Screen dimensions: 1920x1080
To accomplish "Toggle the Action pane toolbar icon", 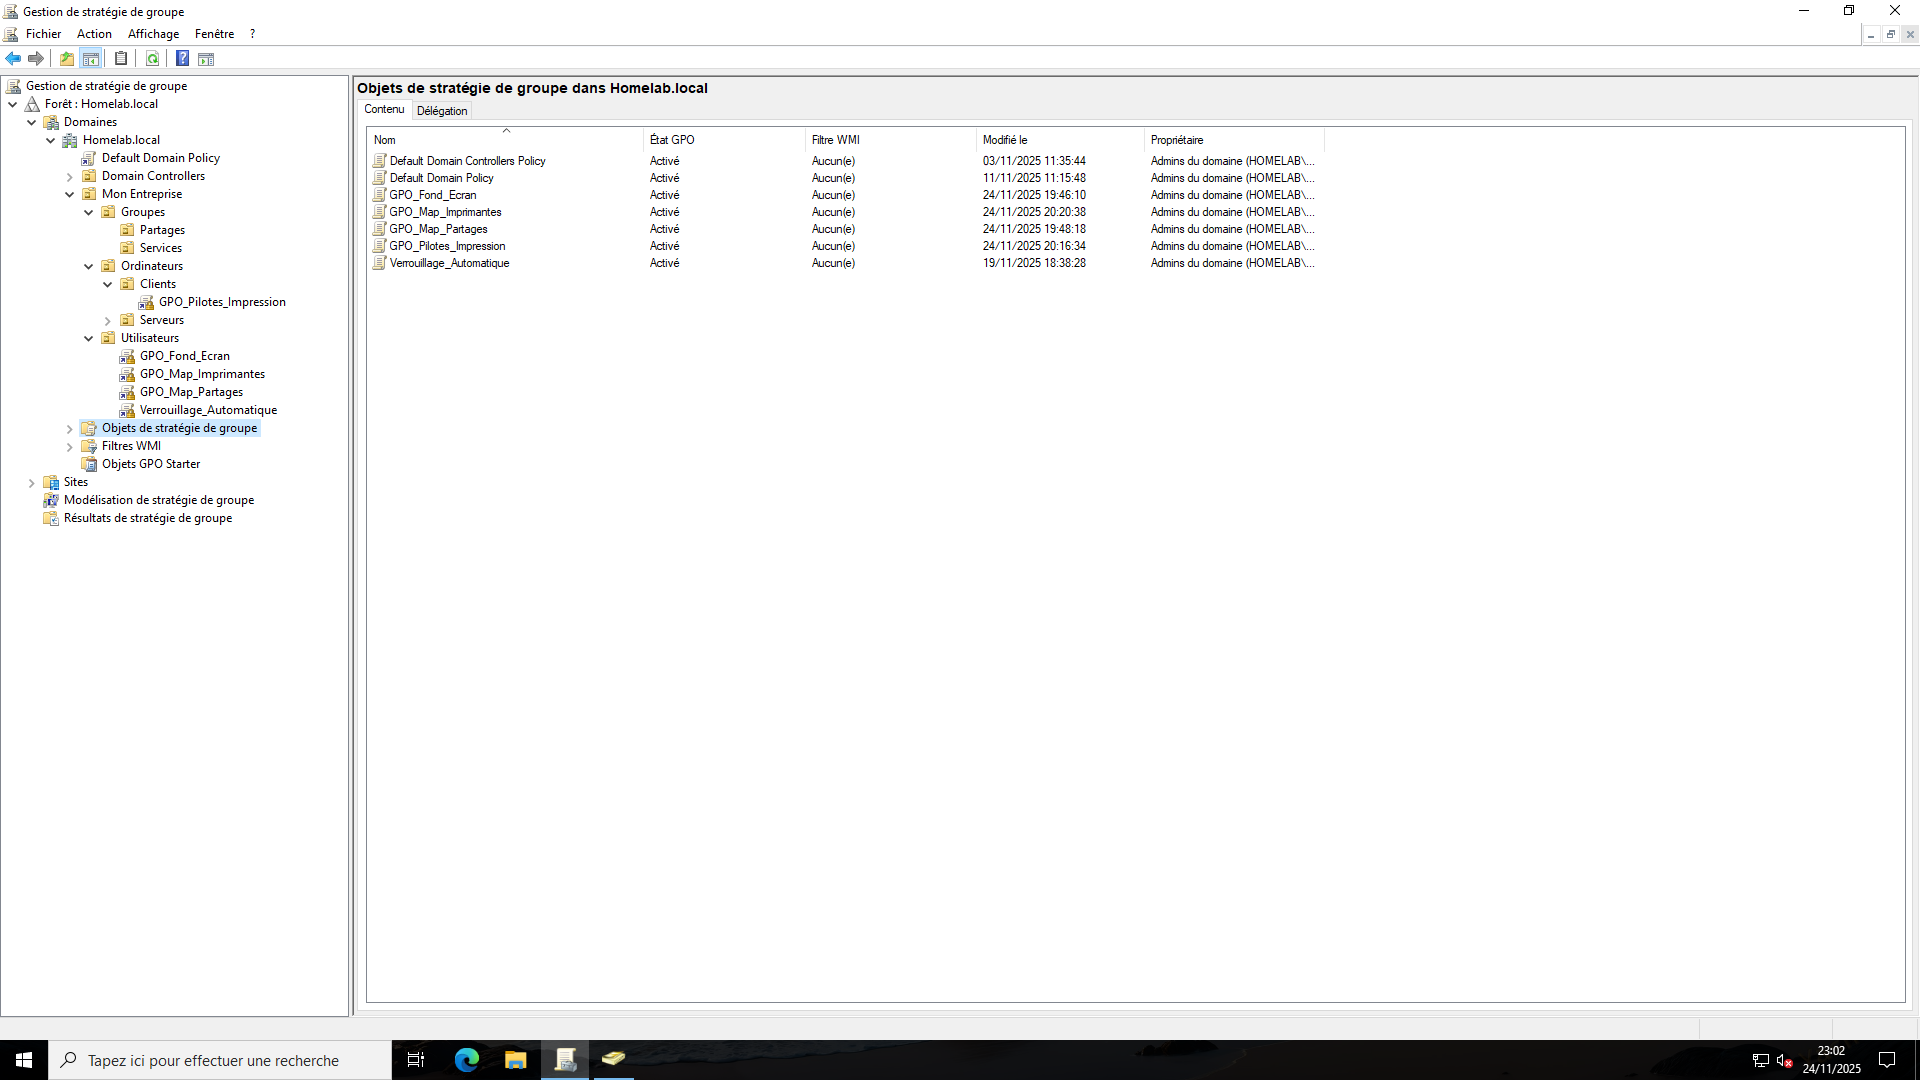I will (206, 59).
